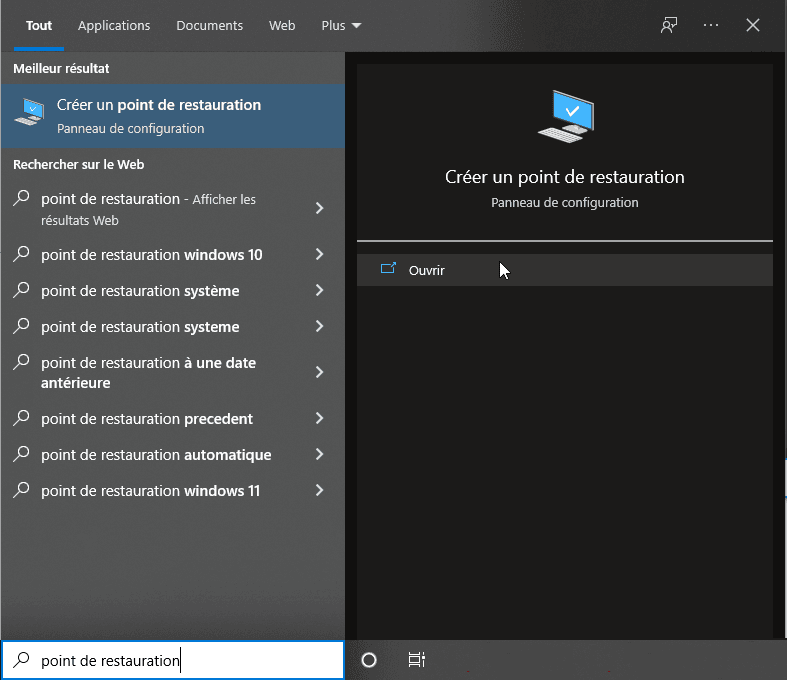Open Task View from the taskbar
This screenshot has width=787, height=680.
417,660
